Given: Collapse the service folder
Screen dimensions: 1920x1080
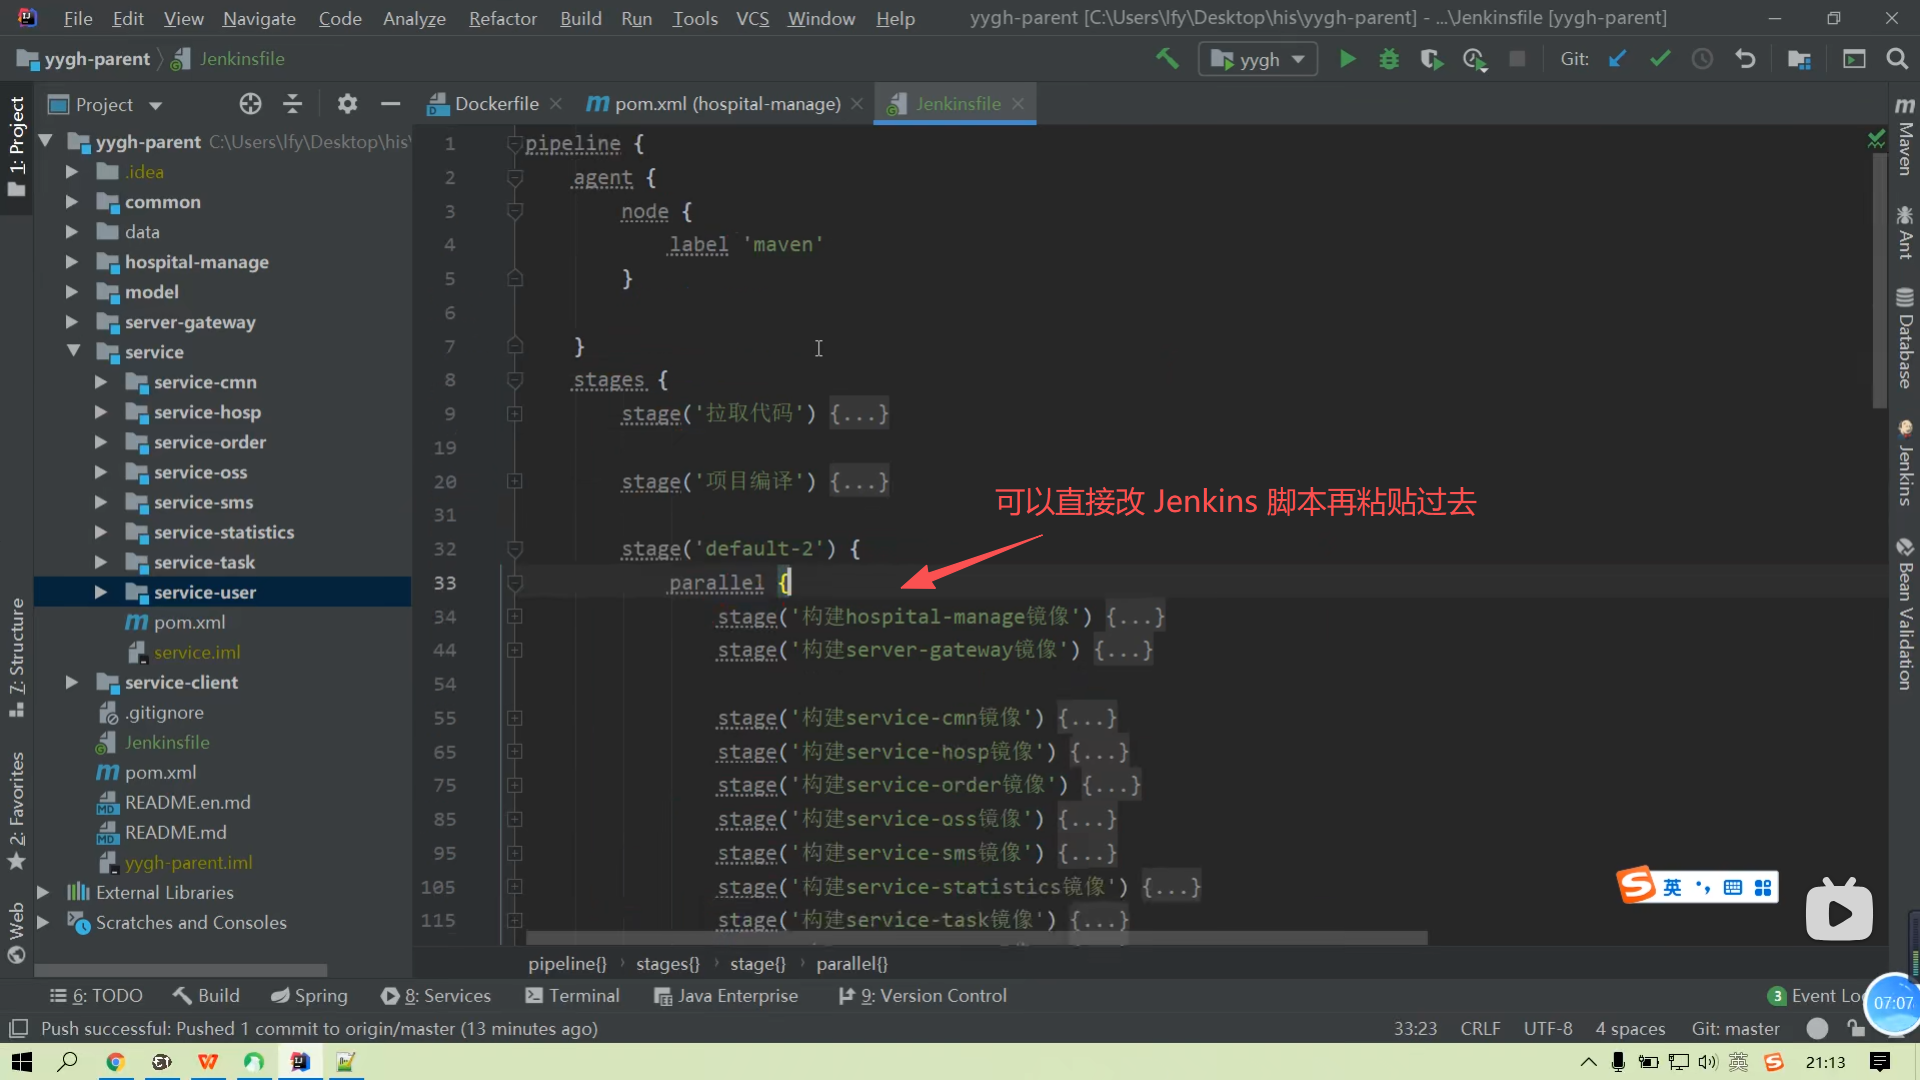Looking at the screenshot, I should click(x=73, y=351).
